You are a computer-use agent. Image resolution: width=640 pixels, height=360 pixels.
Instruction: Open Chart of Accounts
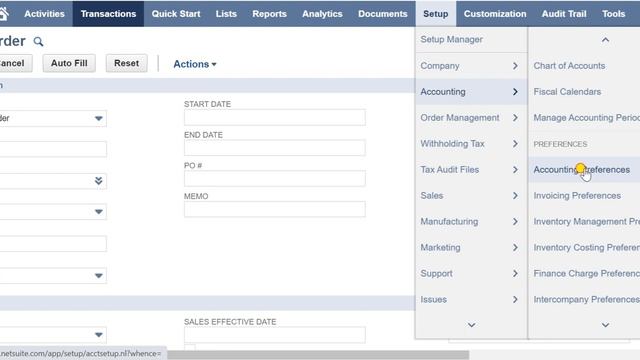point(569,66)
